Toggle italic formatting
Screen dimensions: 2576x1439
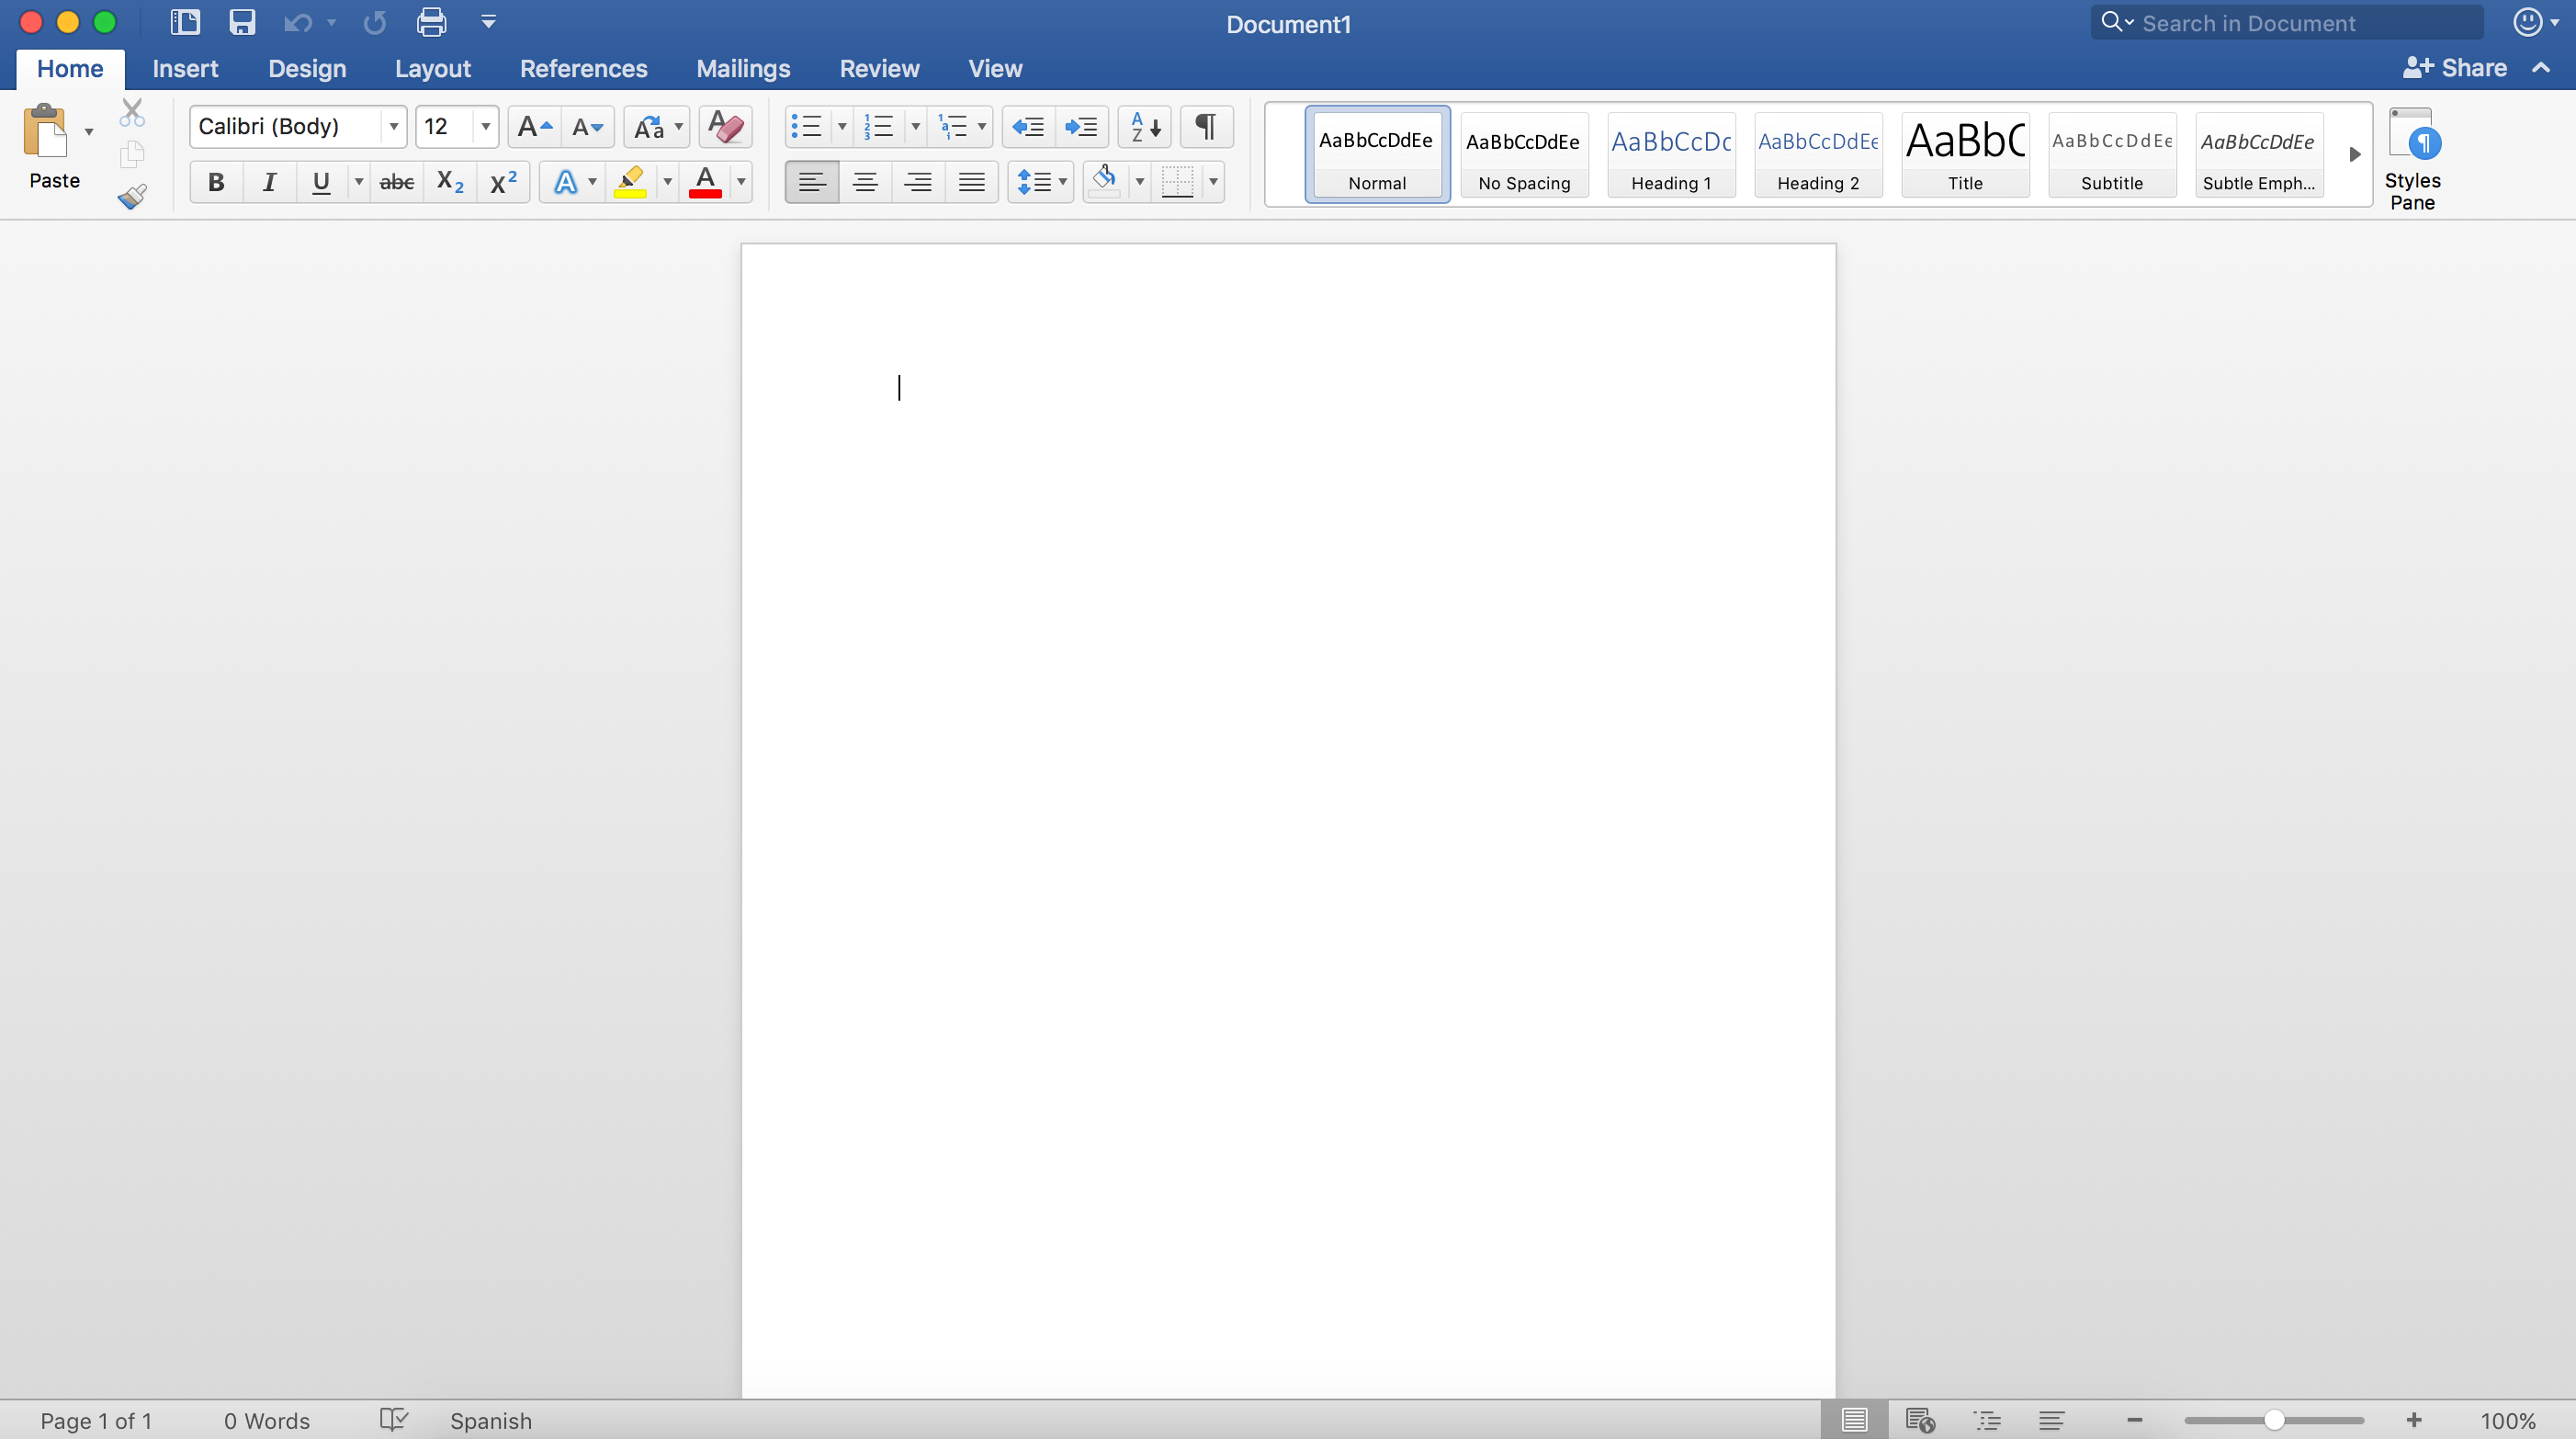click(268, 181)
